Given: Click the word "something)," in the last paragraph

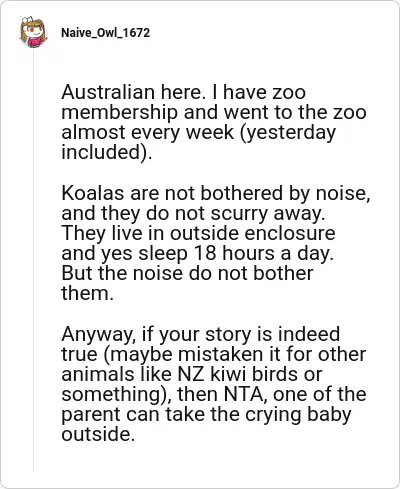Looking at the screenshot, I should pos(117,395).
